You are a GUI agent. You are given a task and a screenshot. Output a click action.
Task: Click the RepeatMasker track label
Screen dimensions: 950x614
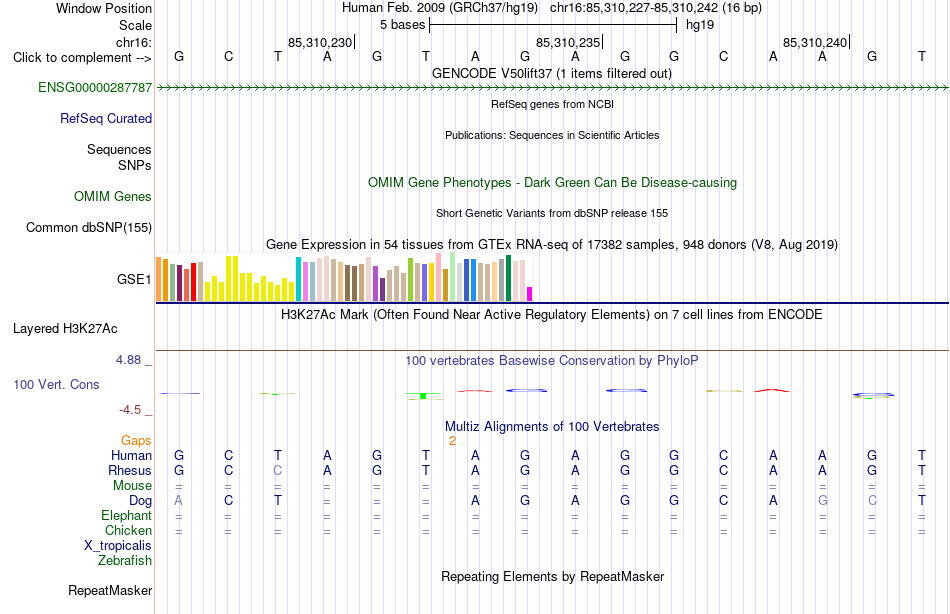click(x=110, y=590)
